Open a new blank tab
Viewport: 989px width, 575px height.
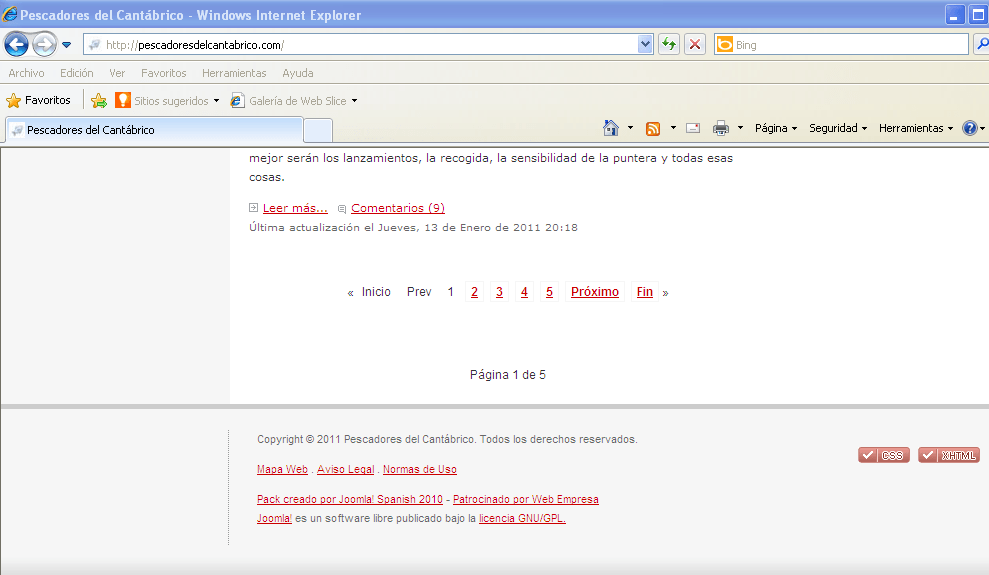[x=318, y=131]
